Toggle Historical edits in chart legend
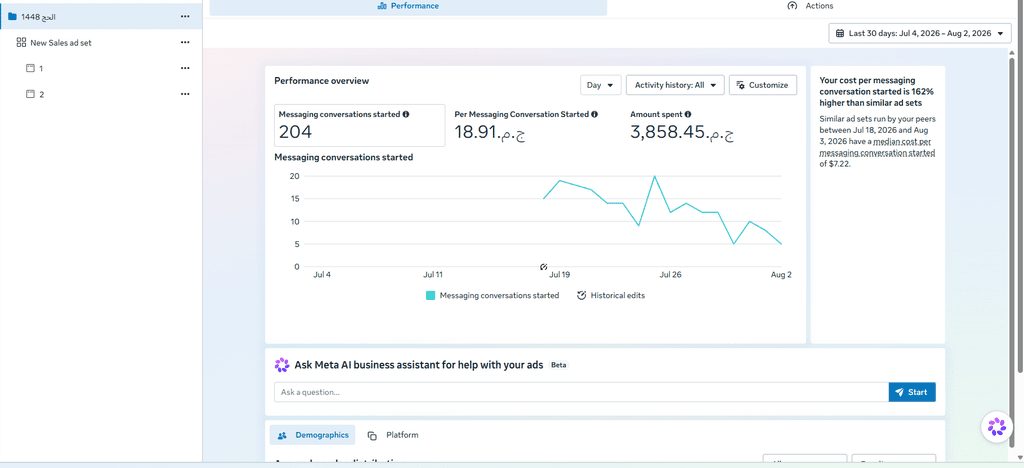 [611, 296]
